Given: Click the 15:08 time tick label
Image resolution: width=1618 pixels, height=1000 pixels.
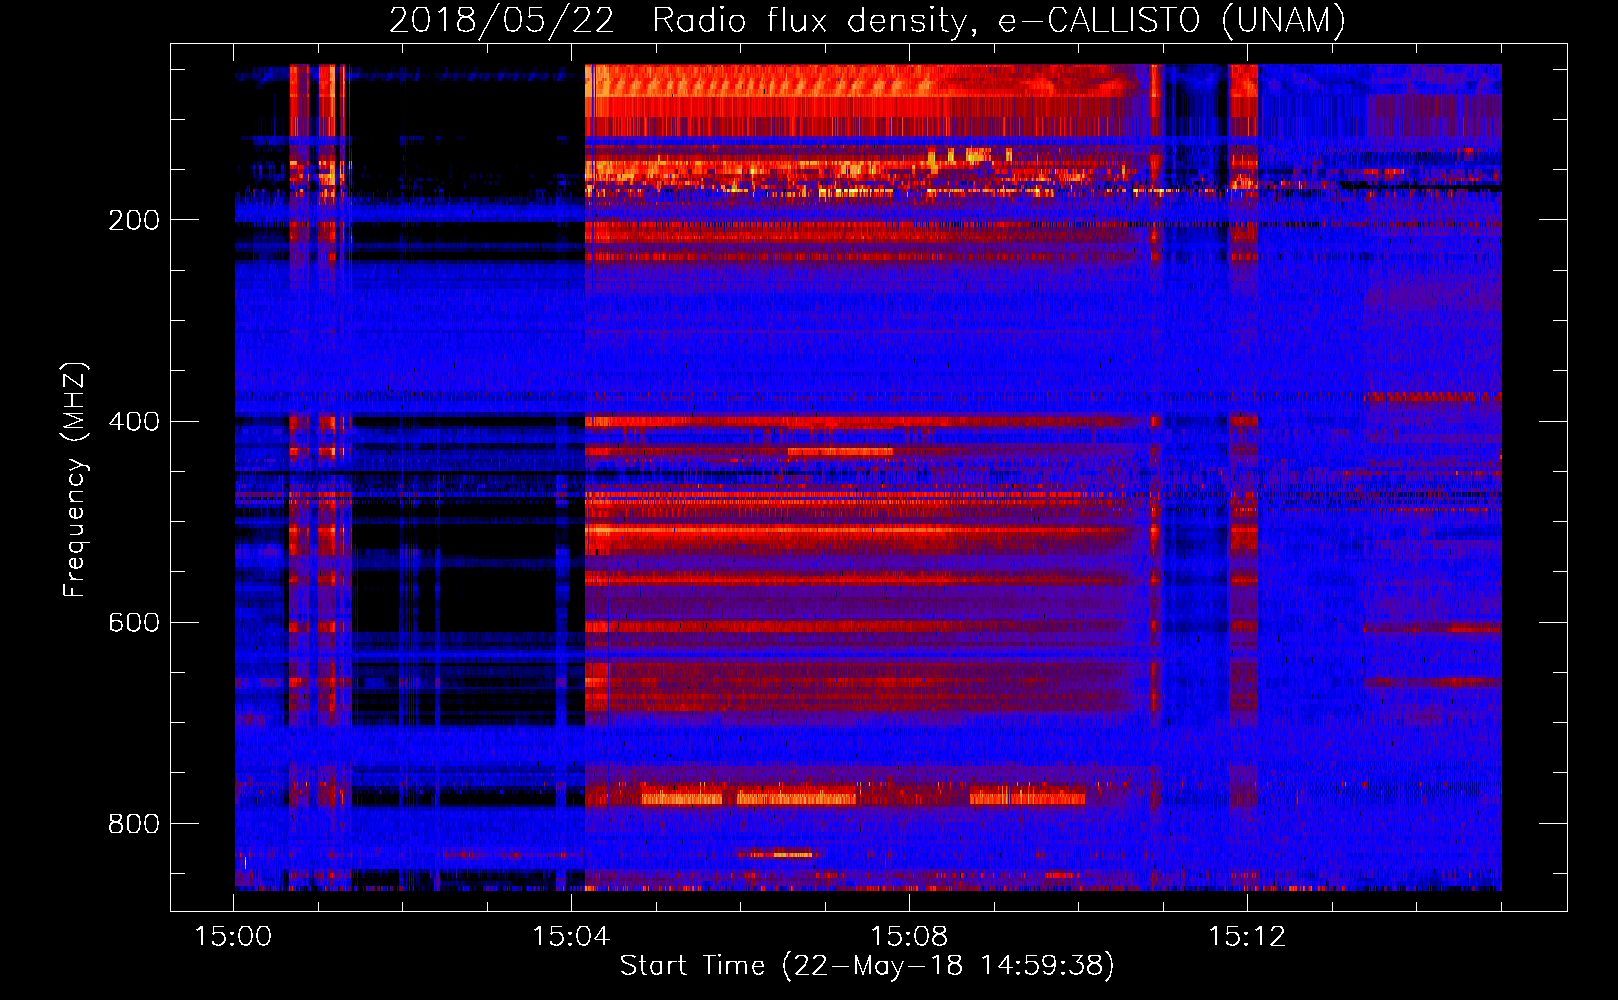Looking at the screenshot, I should click(909, 937).
